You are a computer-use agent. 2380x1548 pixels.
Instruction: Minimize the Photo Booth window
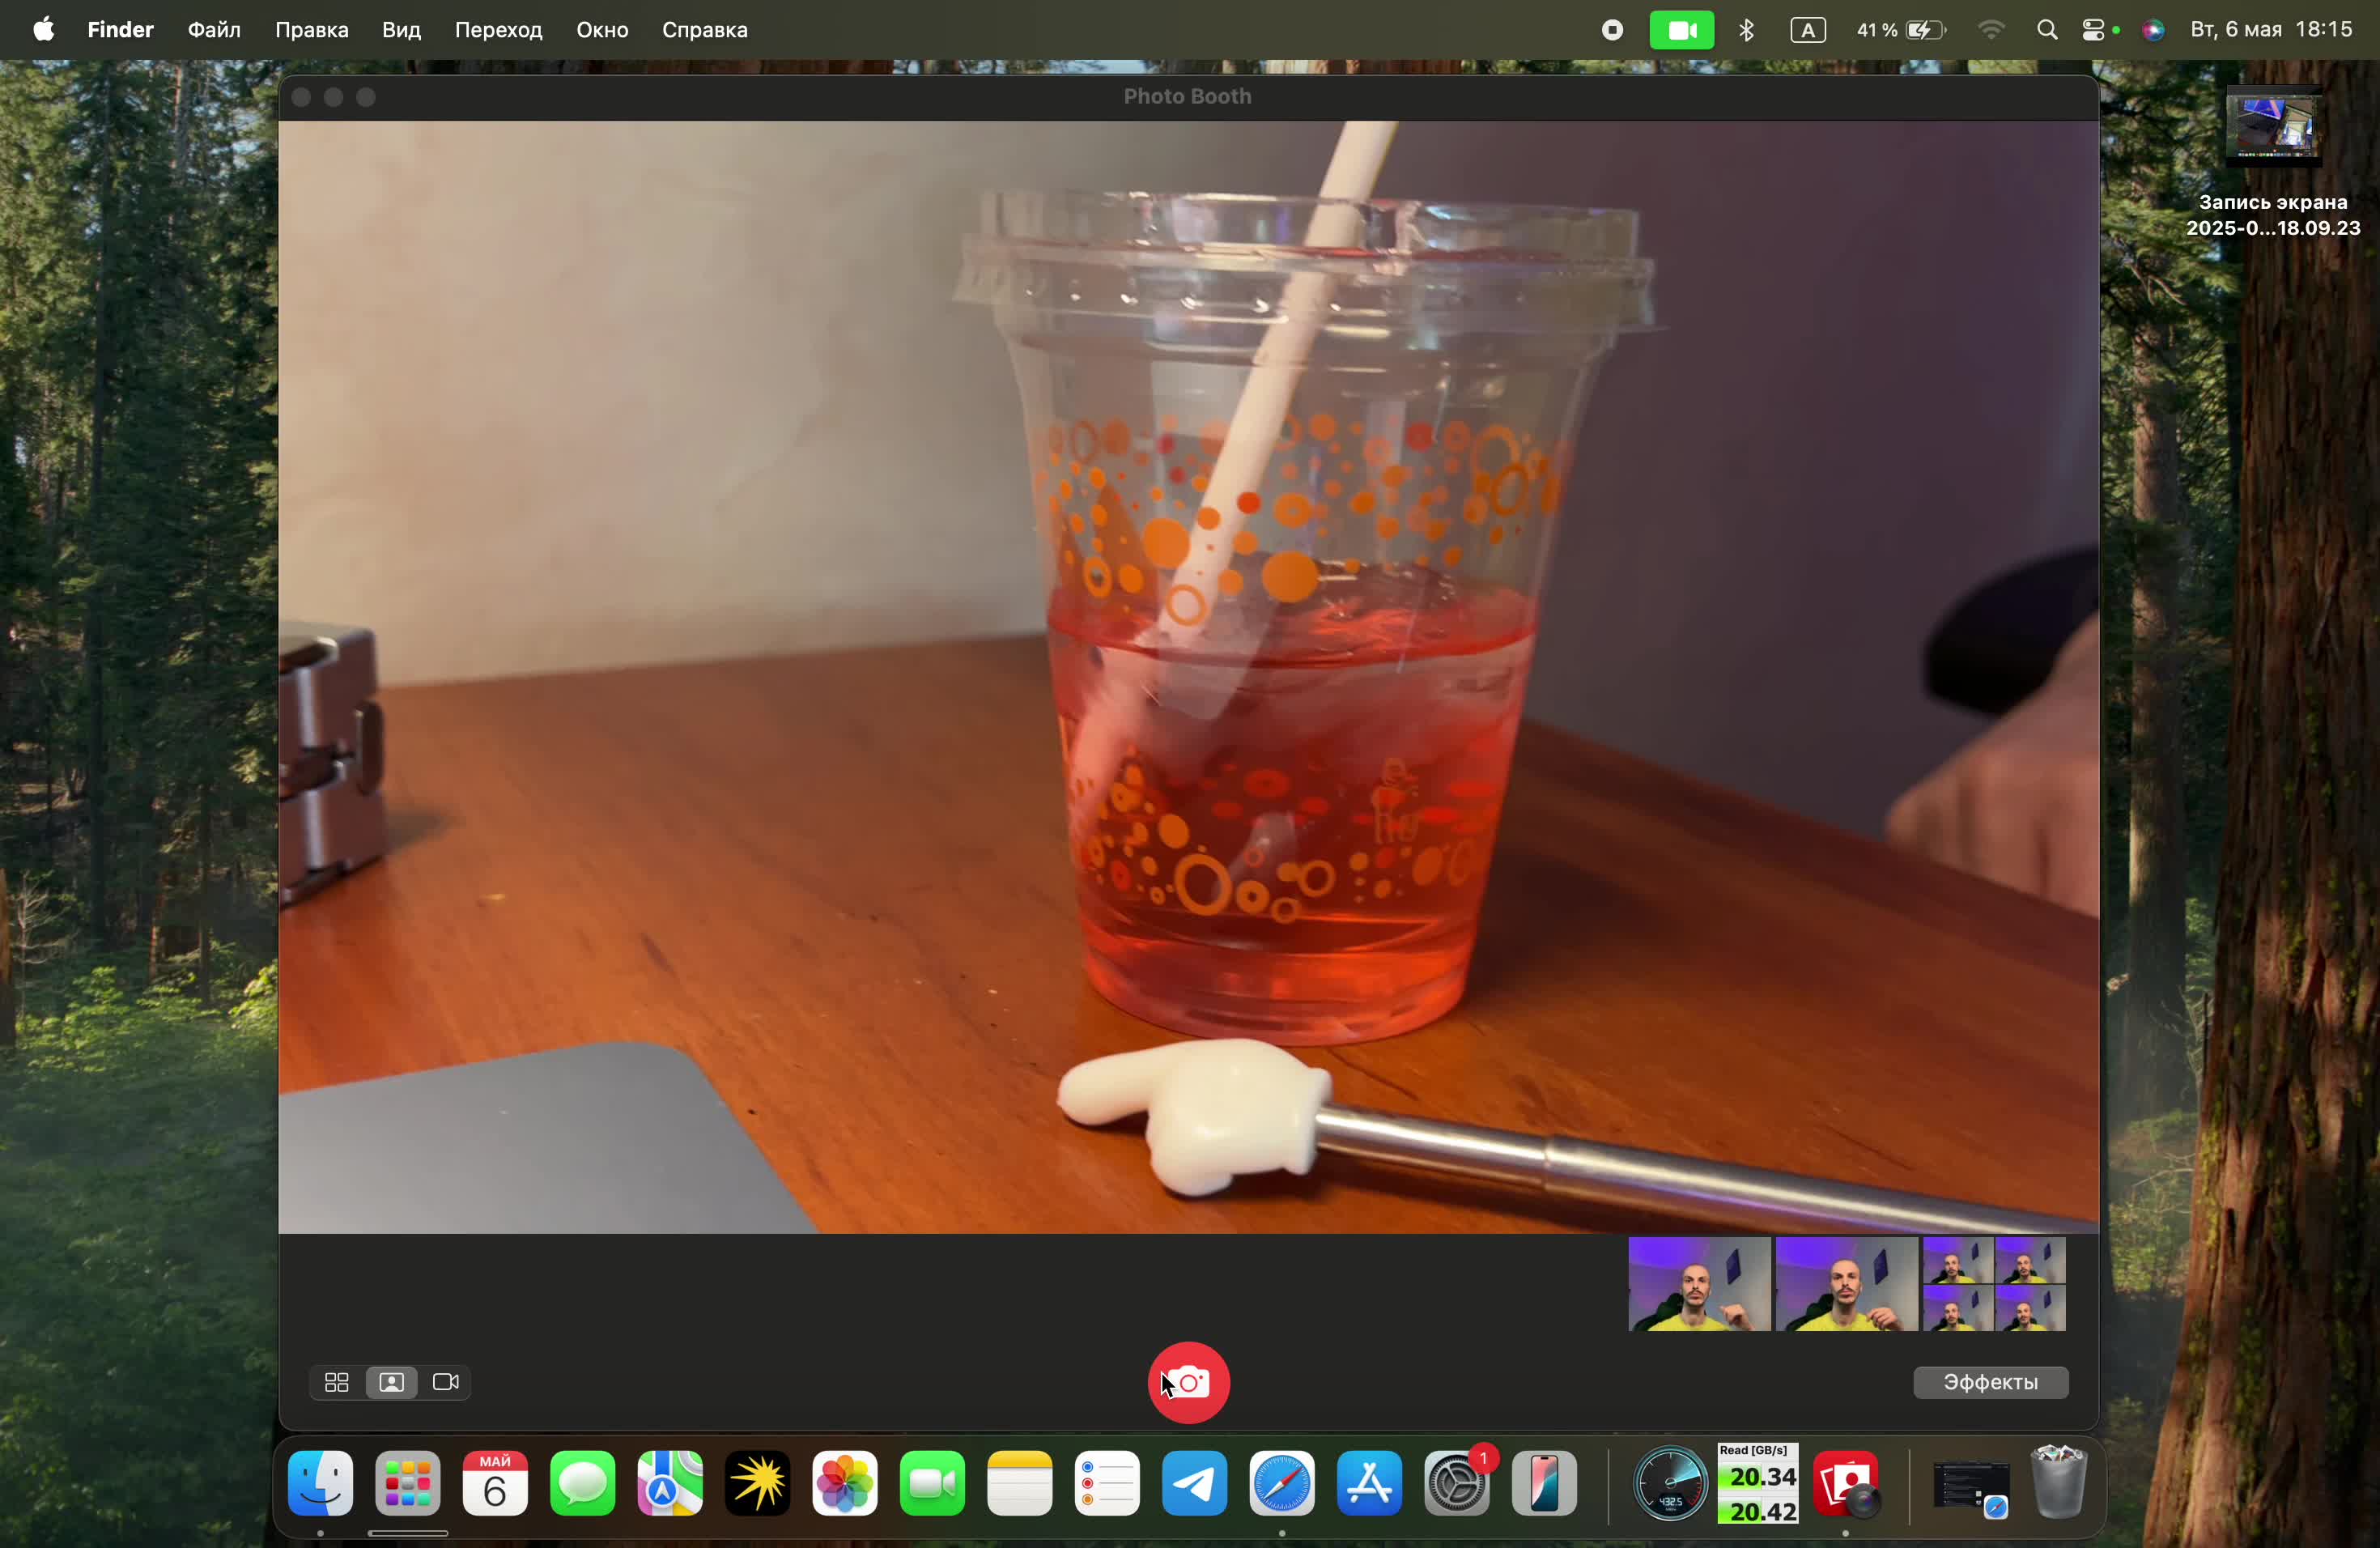click(x=334, y=97)
